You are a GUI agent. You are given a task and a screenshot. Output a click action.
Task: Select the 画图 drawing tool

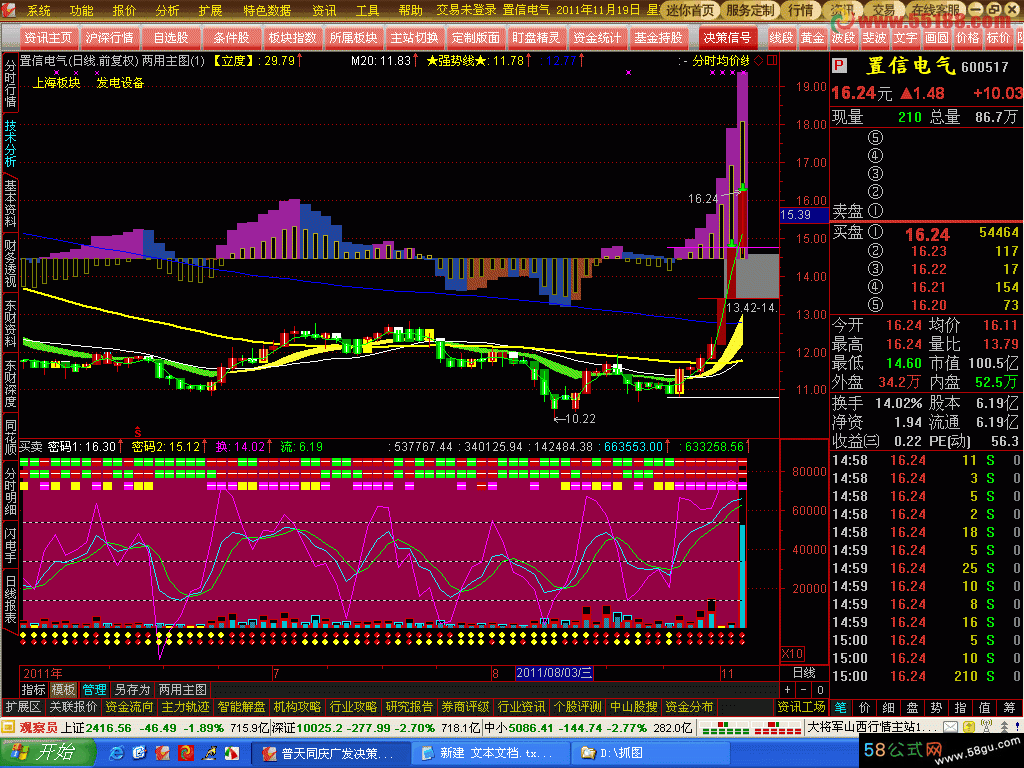(x=936, y=38)
